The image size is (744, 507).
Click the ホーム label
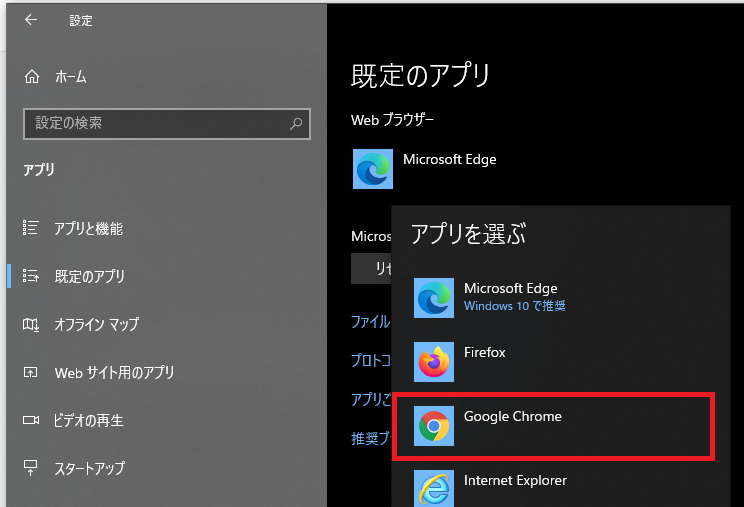pyautogui.click(x=71, y=77)
